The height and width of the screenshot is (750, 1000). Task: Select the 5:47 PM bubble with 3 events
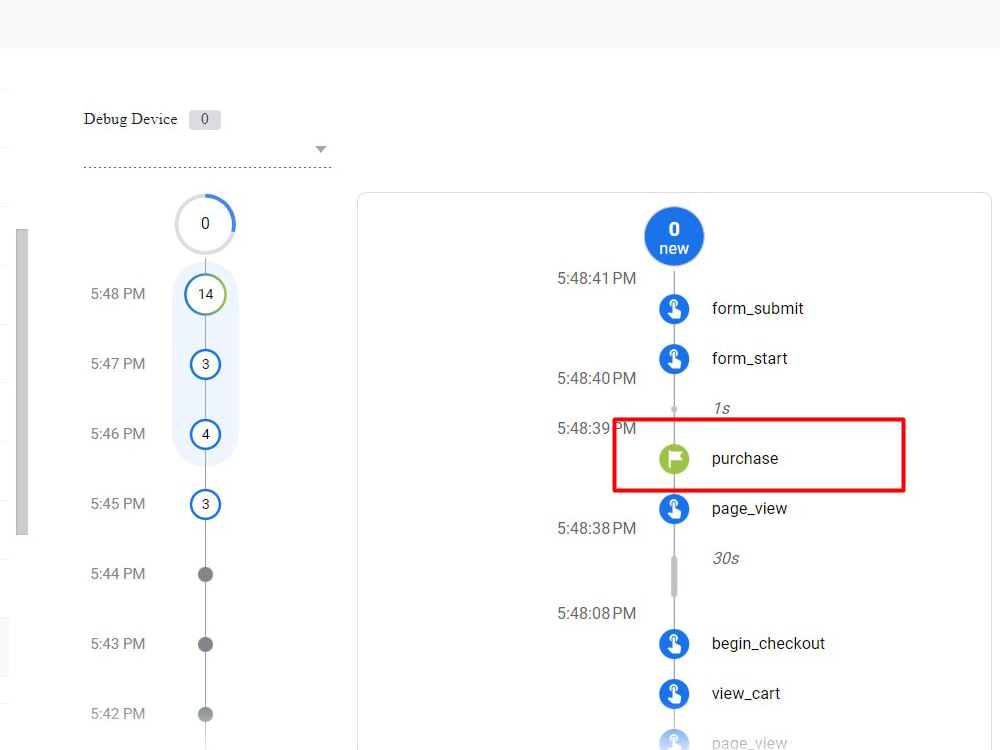tap(205, 364)
